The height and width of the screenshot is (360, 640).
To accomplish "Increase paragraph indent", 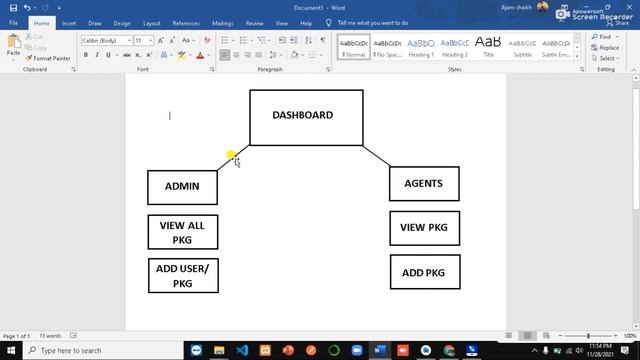I will click(x=293, y=40).
